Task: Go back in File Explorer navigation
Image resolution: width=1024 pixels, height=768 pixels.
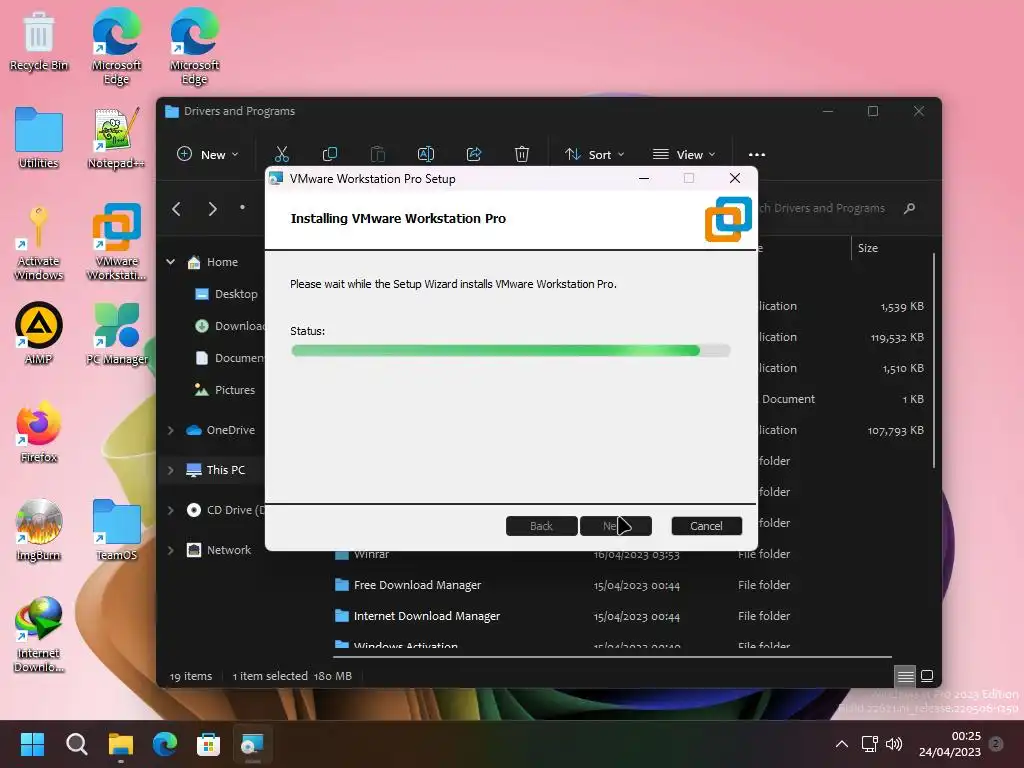Action: point(176,209)
